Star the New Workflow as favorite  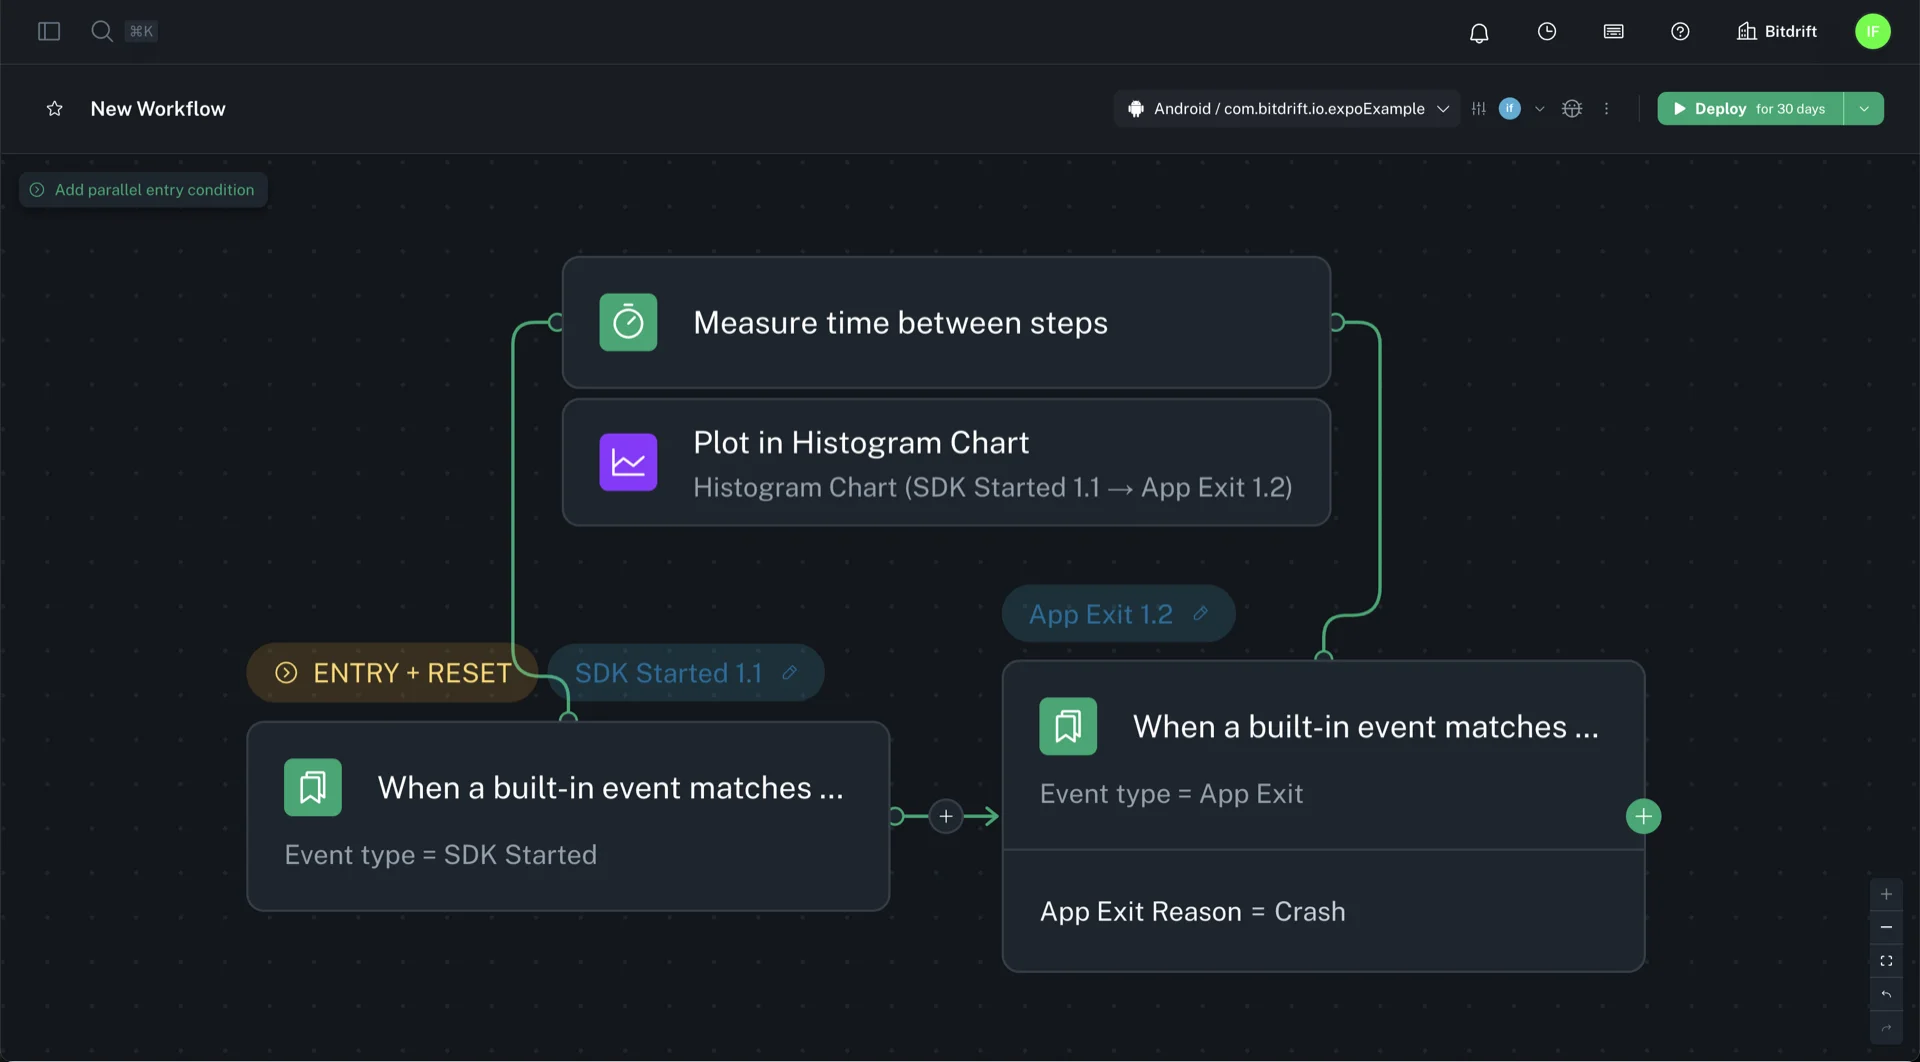pos(55,109)
